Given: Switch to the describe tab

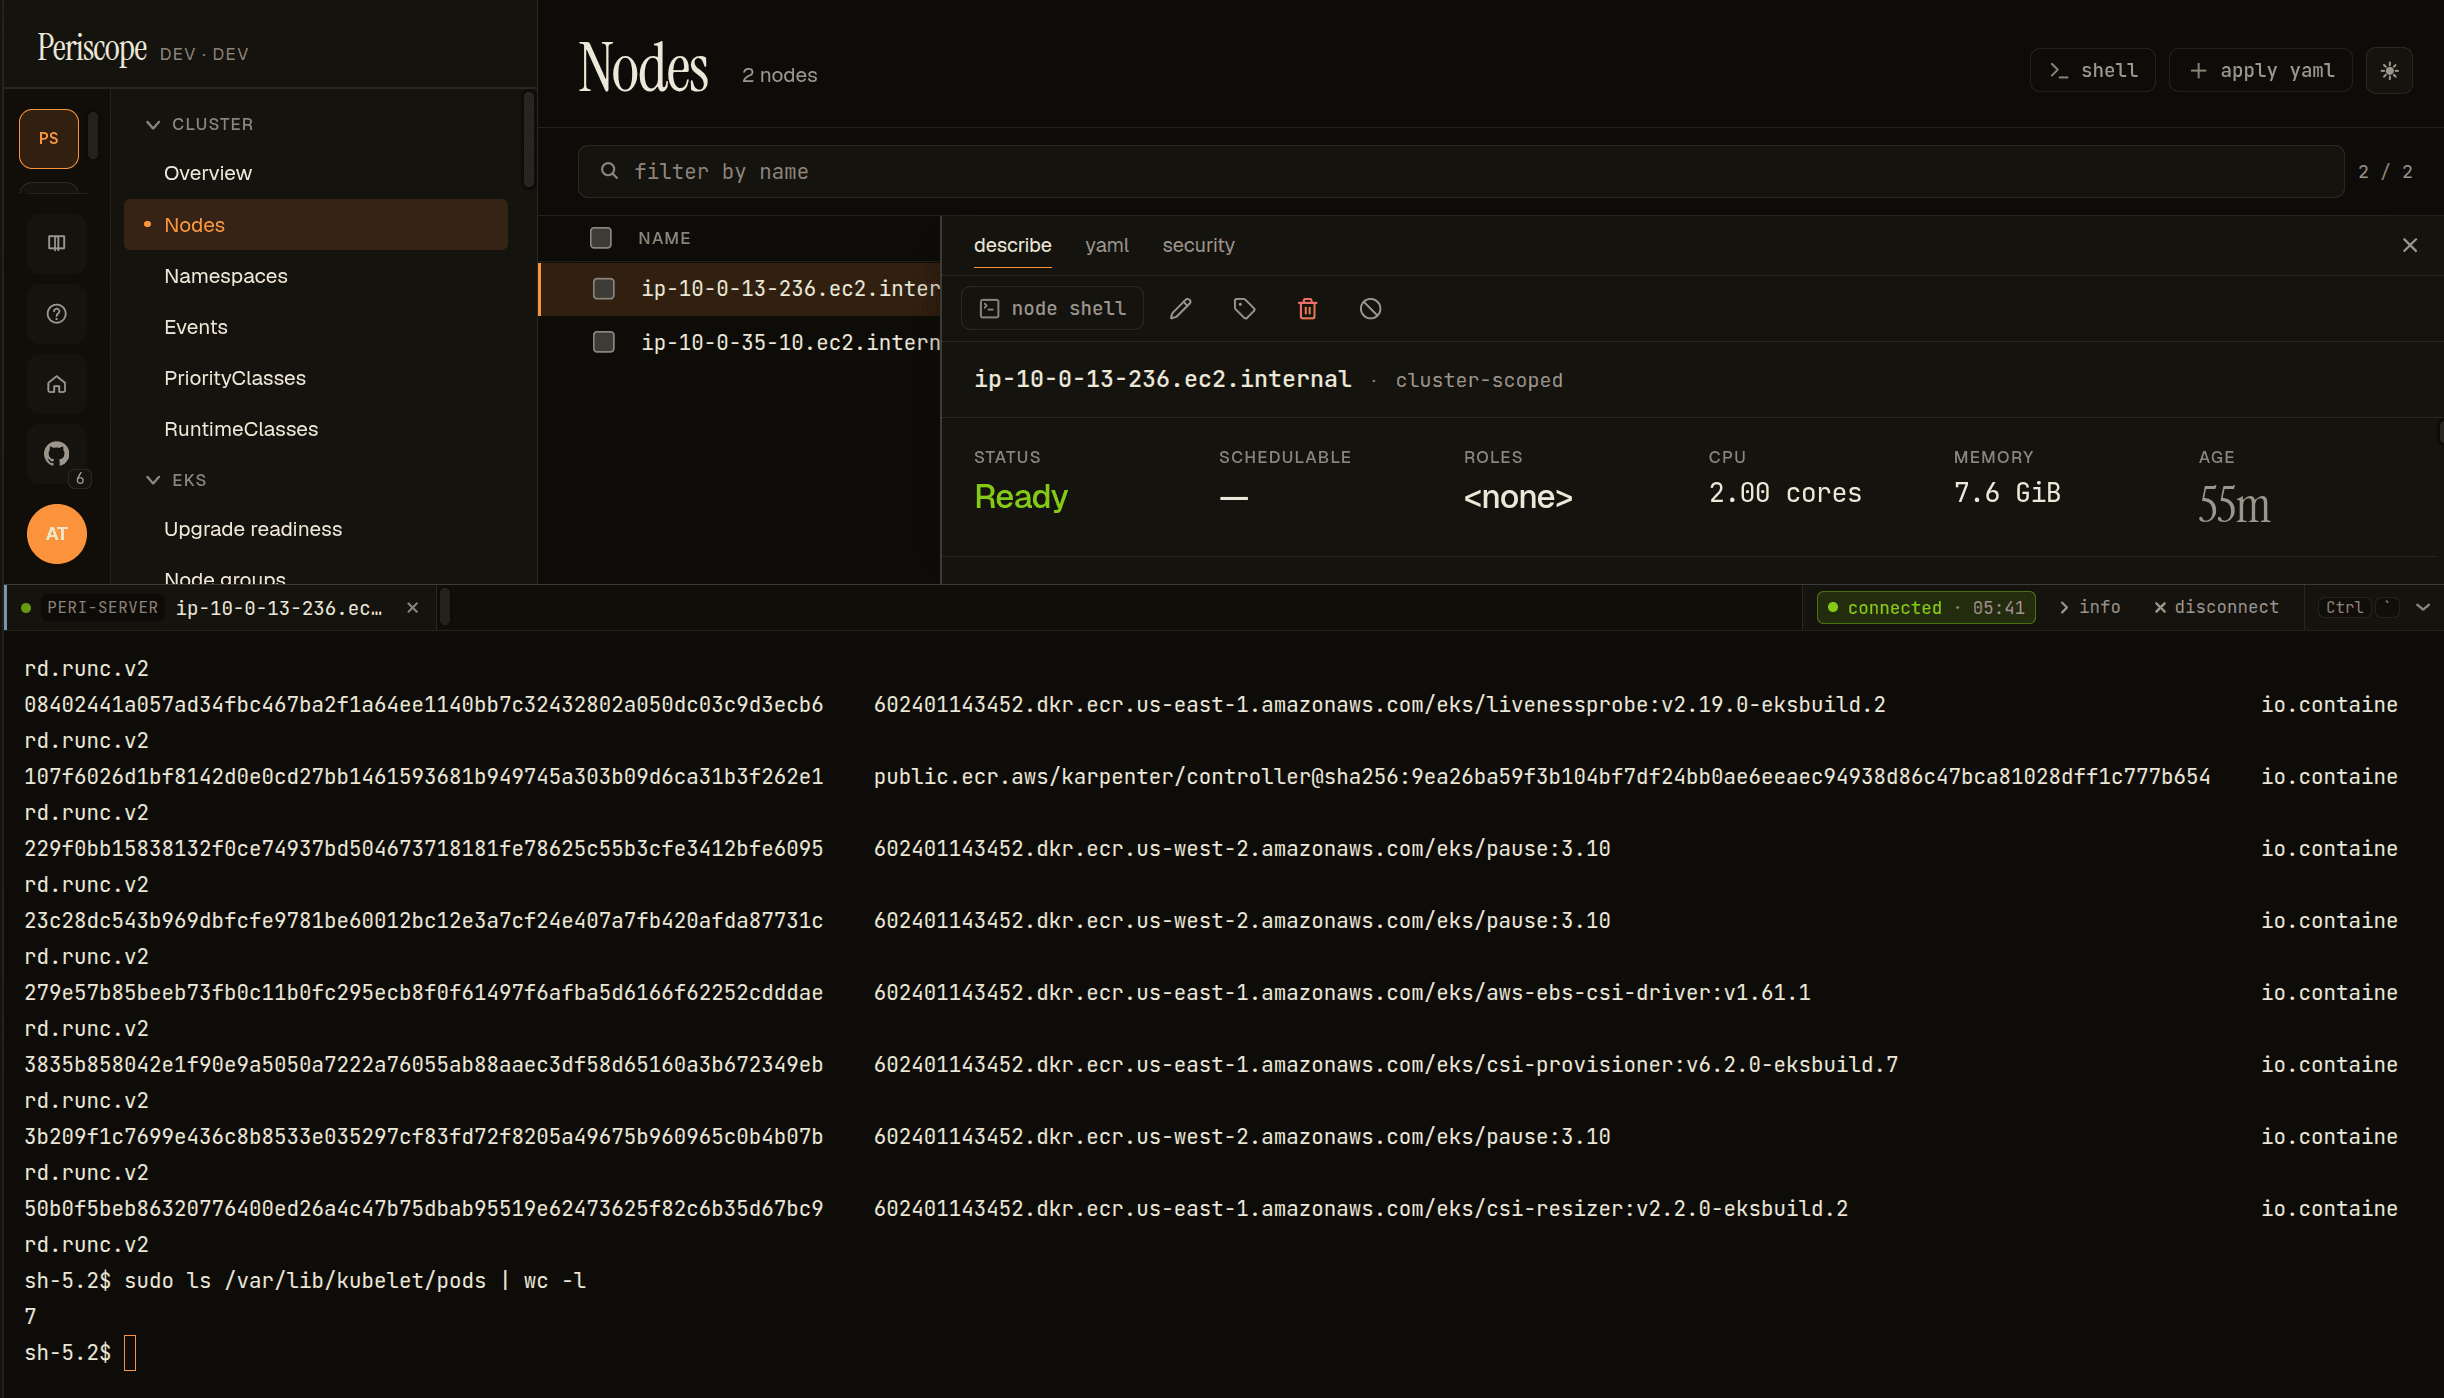Looking at the screenshot, I should point(1012,246).
